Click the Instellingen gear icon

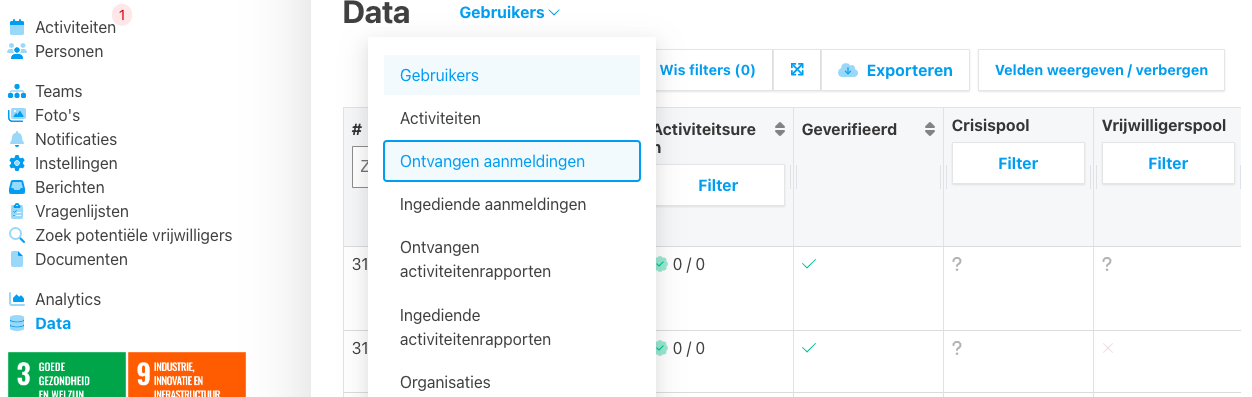[17, 163]
